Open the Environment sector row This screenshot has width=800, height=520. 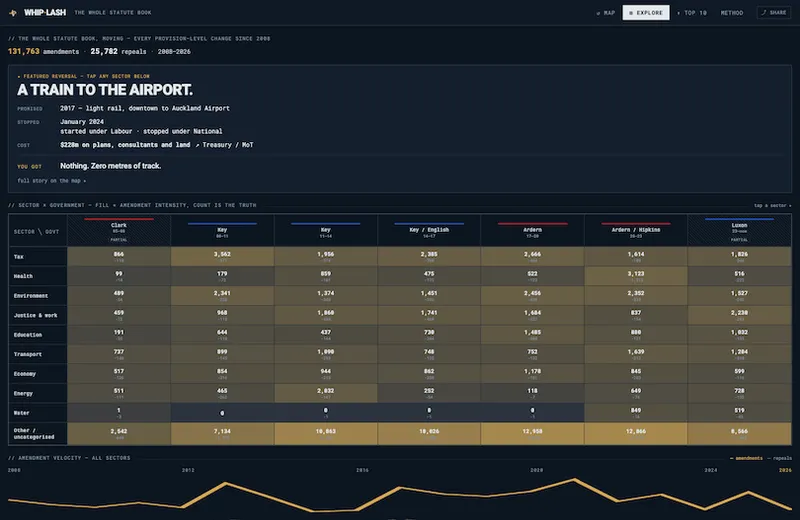tap(400, 295)
